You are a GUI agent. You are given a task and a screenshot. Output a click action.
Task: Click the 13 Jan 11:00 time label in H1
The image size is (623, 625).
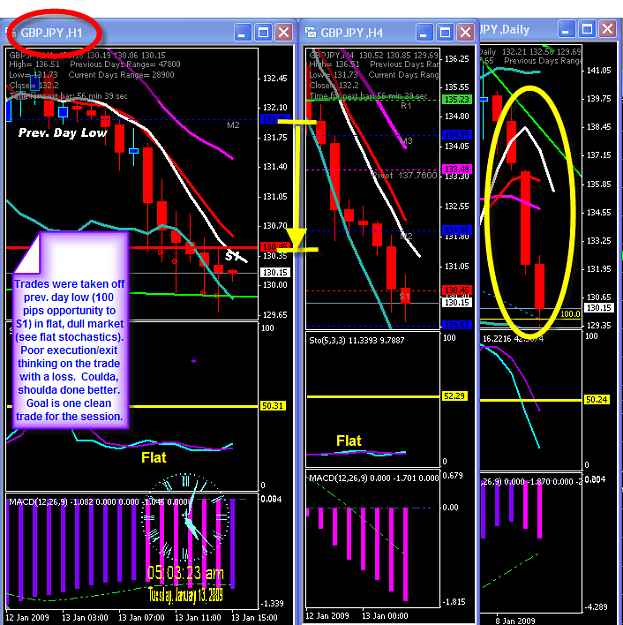tap(198, 617)
